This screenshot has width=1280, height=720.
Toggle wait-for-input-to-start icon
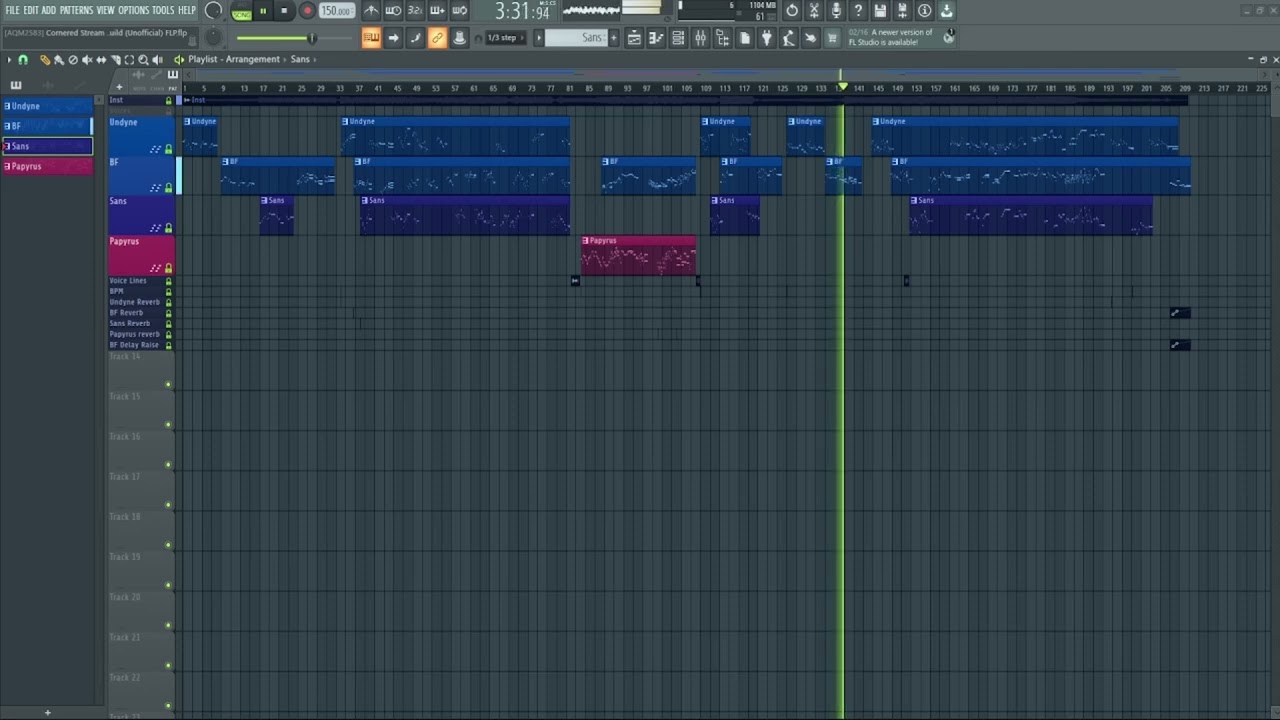(393, 11)
